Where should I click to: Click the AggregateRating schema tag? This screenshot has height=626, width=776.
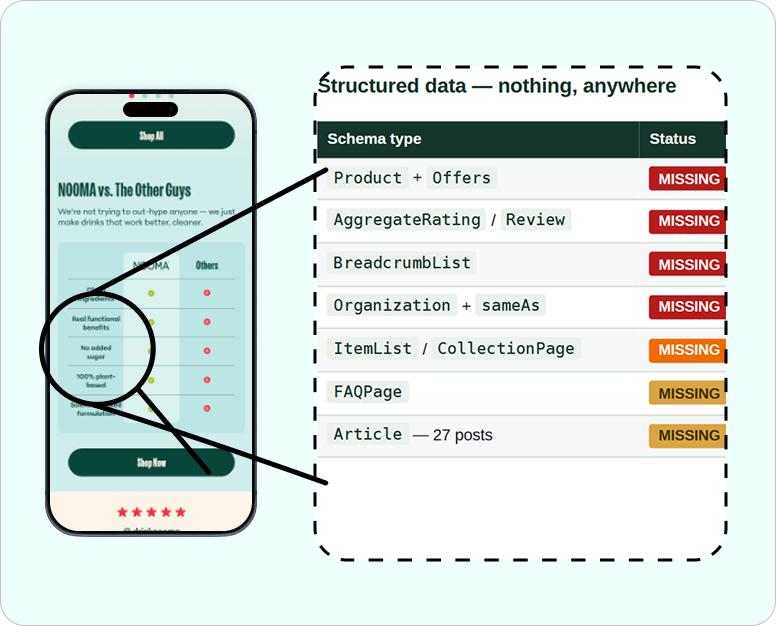(x=407, y=220)
